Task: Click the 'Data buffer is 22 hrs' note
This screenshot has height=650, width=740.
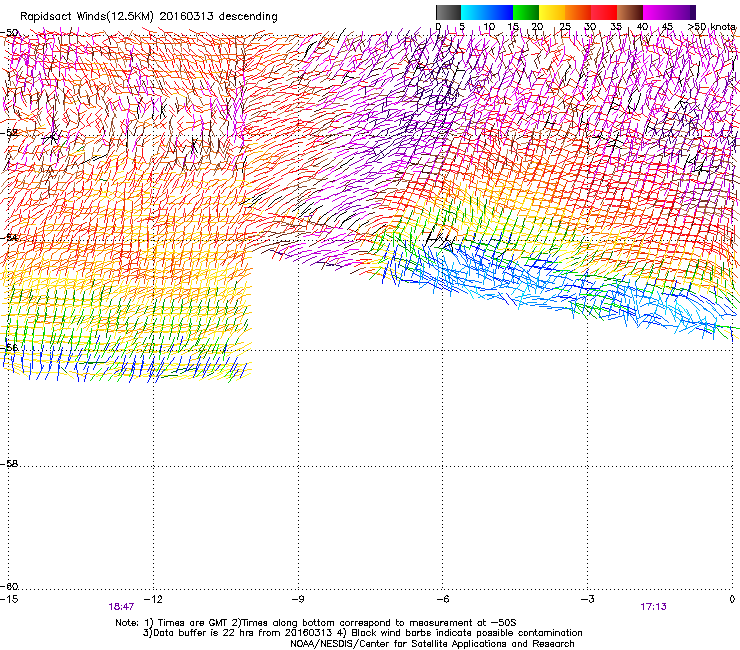Action: coord(362,633)
